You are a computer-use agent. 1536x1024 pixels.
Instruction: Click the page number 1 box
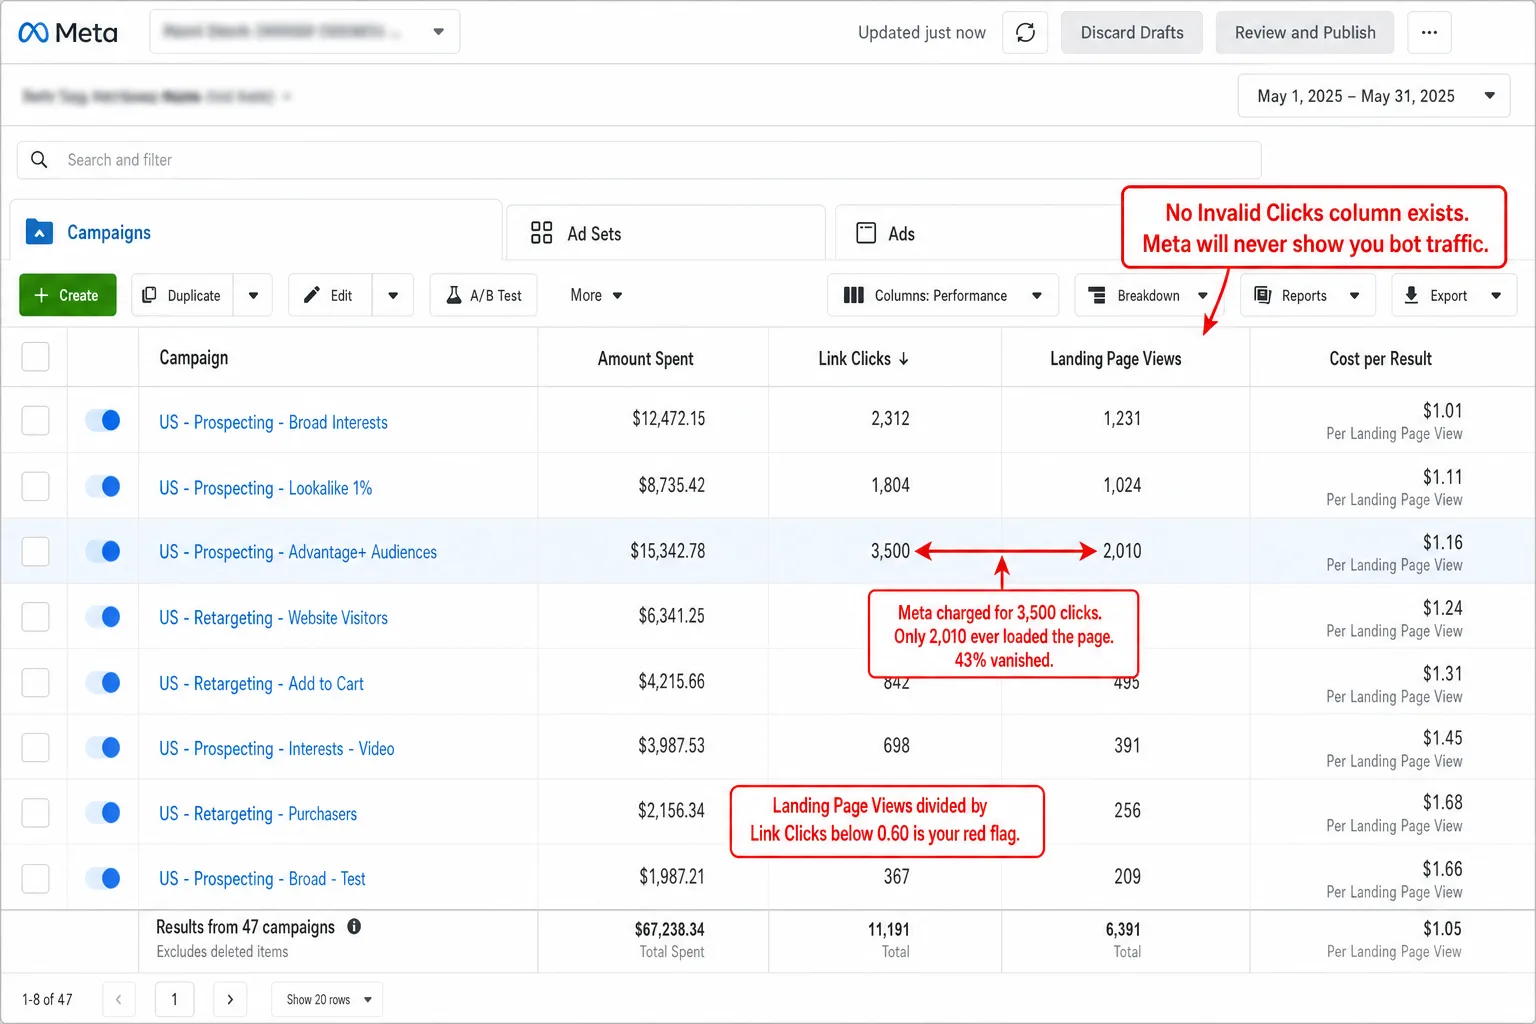(174, 999)
